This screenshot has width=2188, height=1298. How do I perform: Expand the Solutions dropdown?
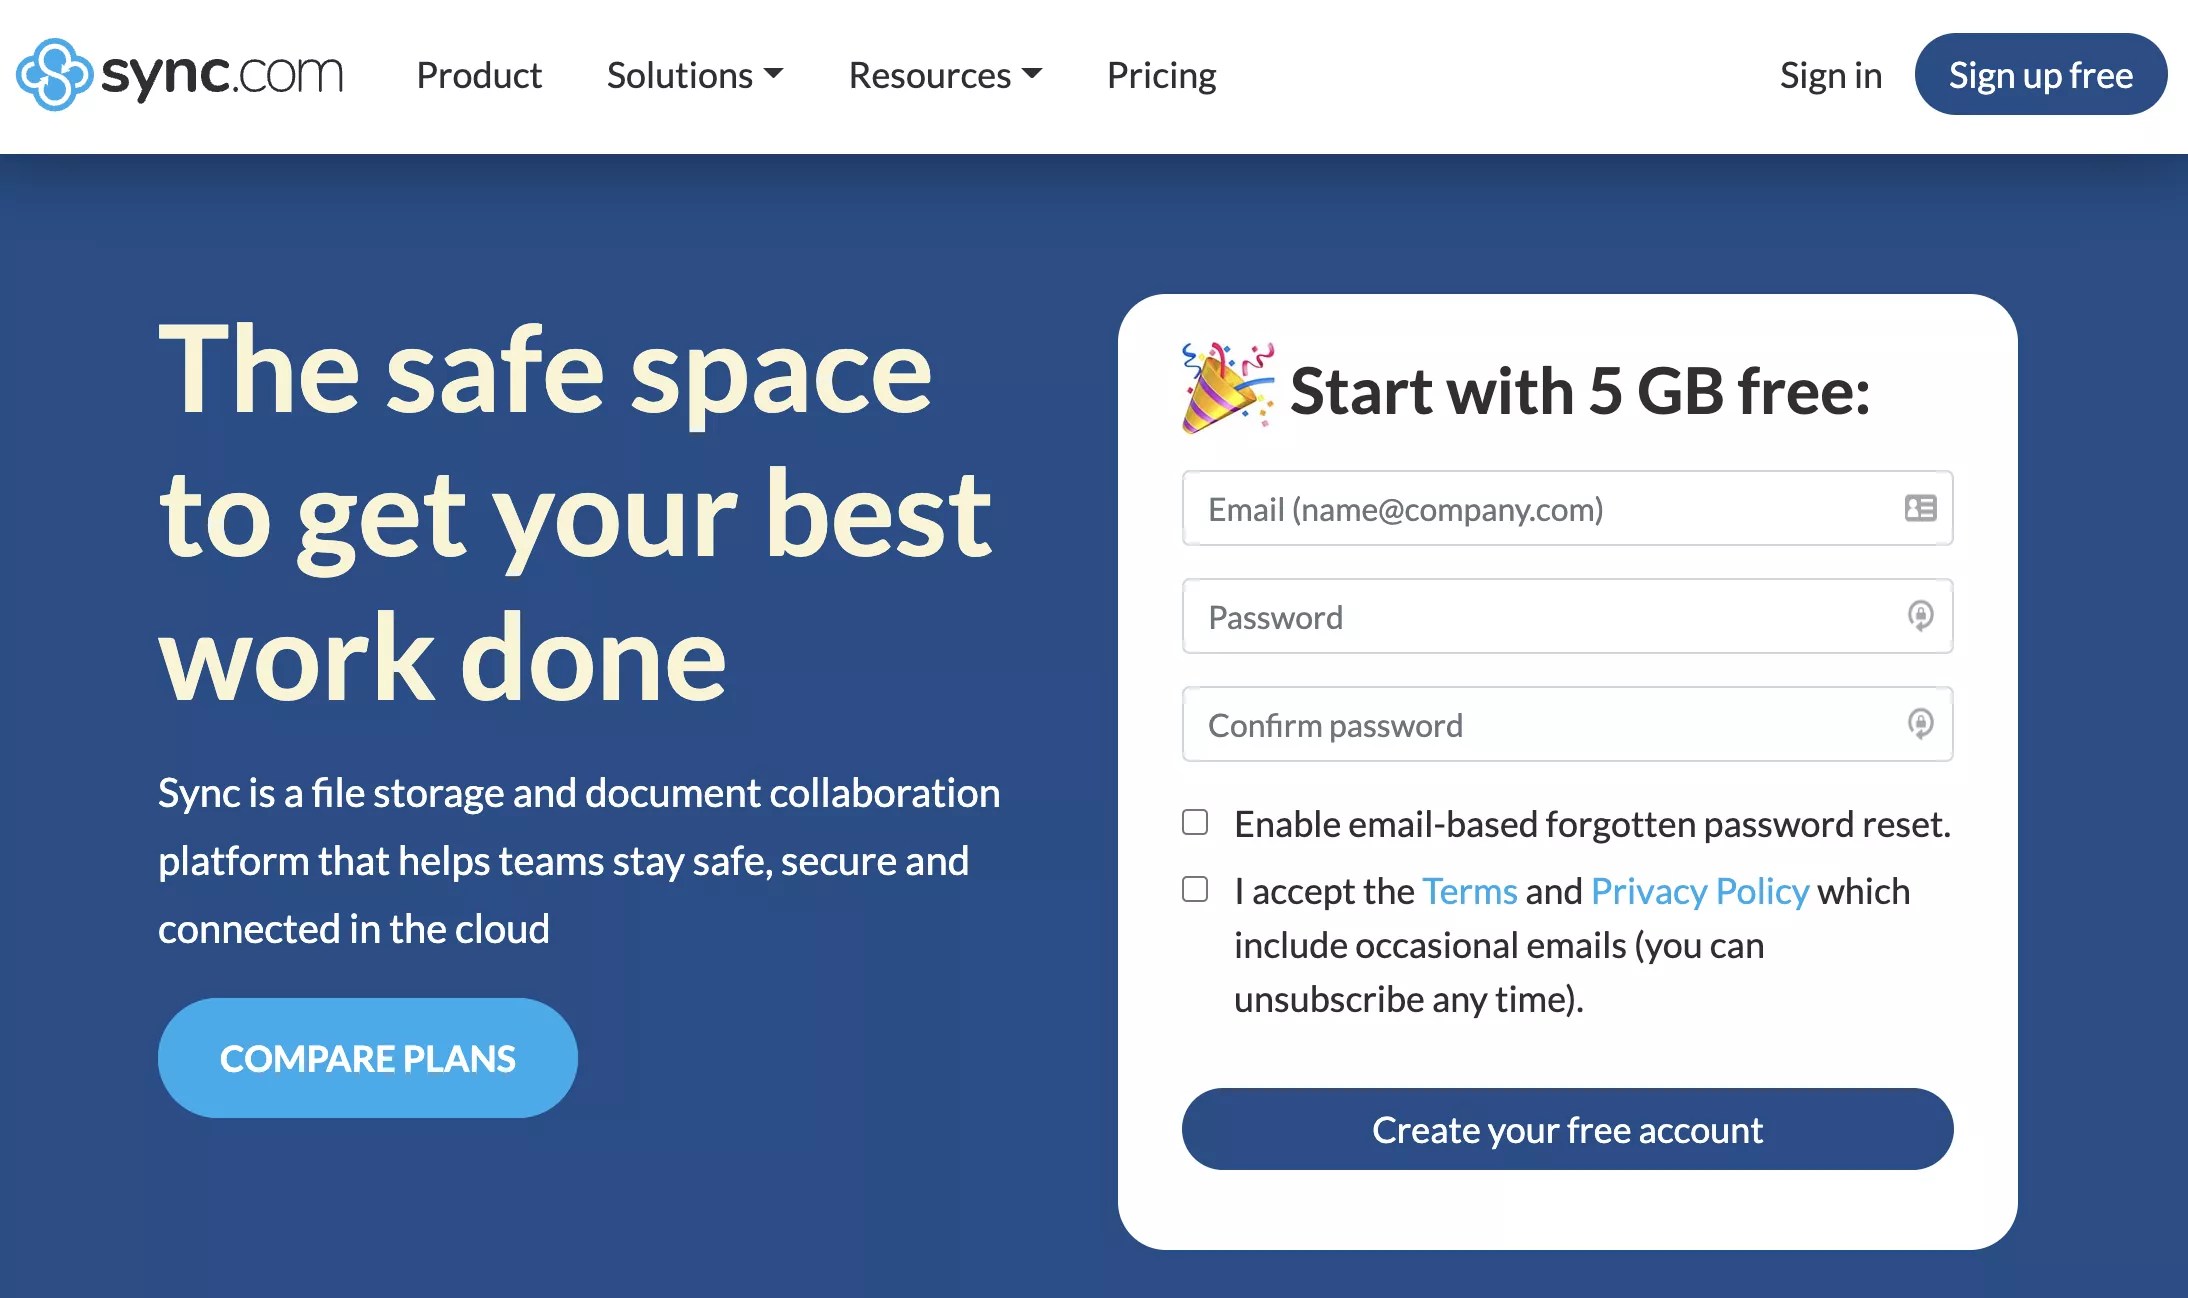point(696,74)
